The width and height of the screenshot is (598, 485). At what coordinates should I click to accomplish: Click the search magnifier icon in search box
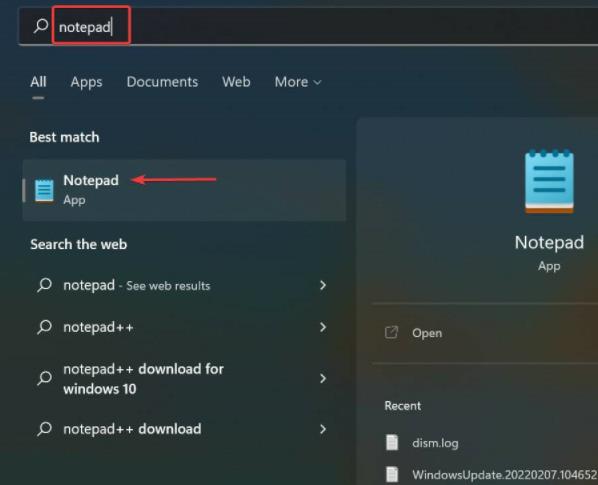41,26
